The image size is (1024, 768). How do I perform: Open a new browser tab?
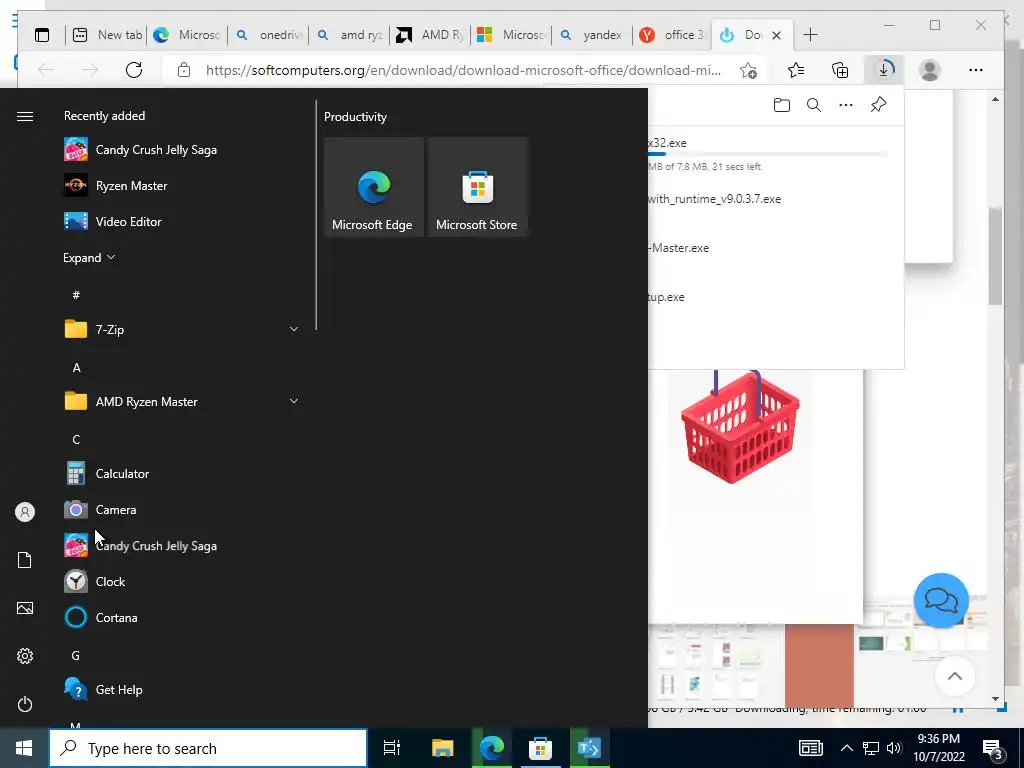click(x=810, y=35)
